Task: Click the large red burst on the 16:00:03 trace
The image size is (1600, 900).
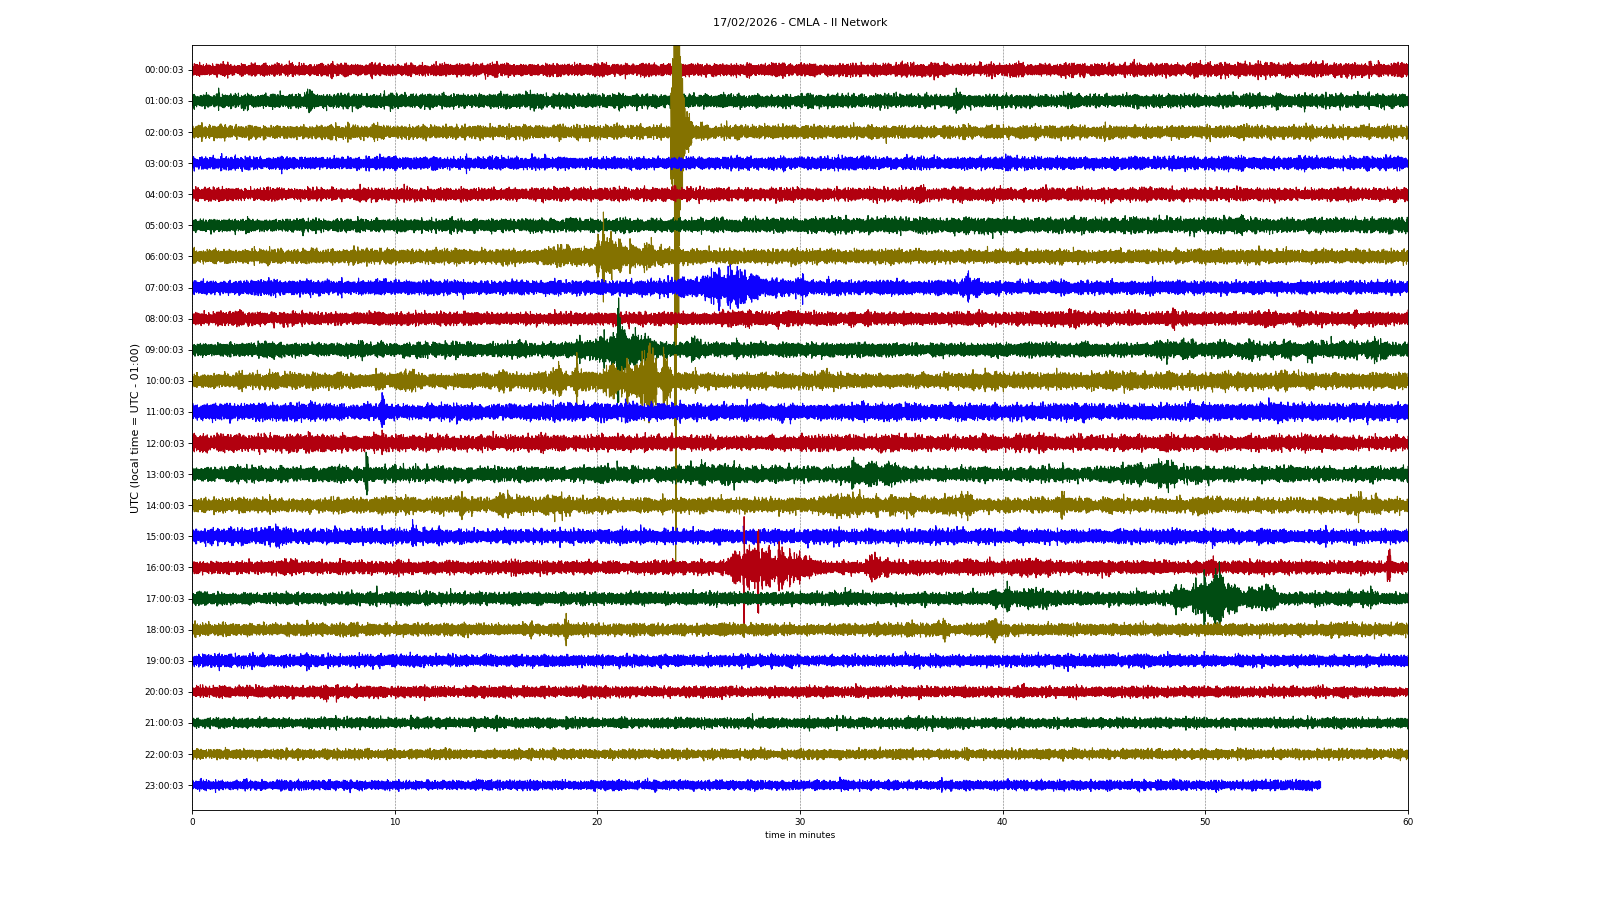Action: pos(765,568)
